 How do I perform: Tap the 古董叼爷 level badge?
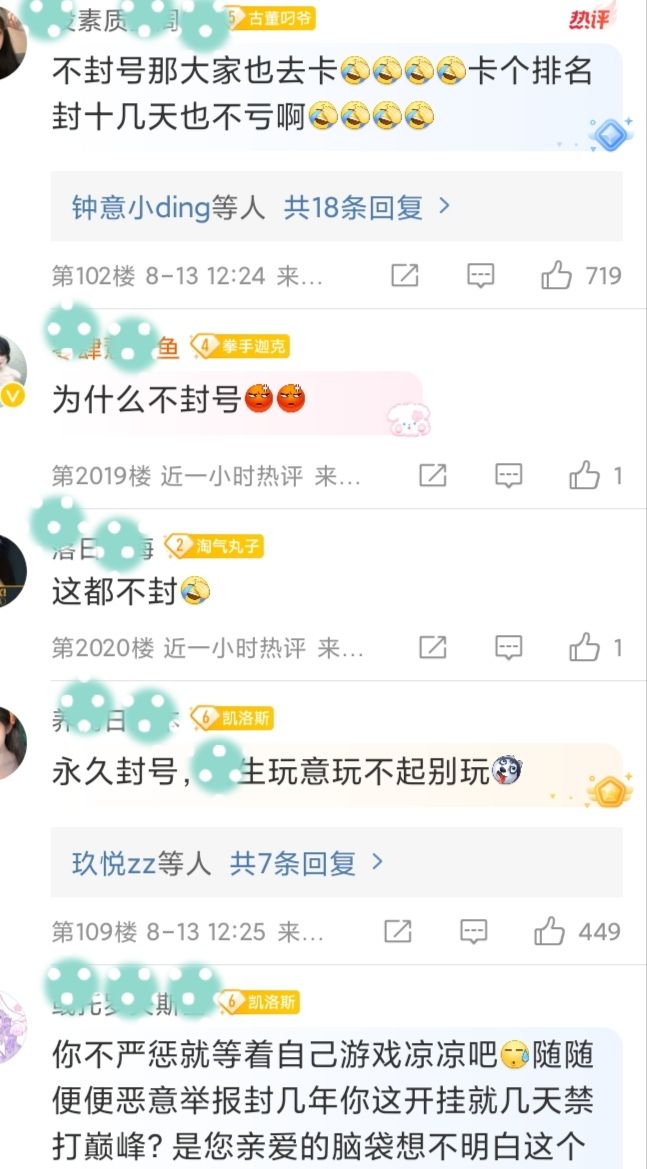tap(270, 18)
